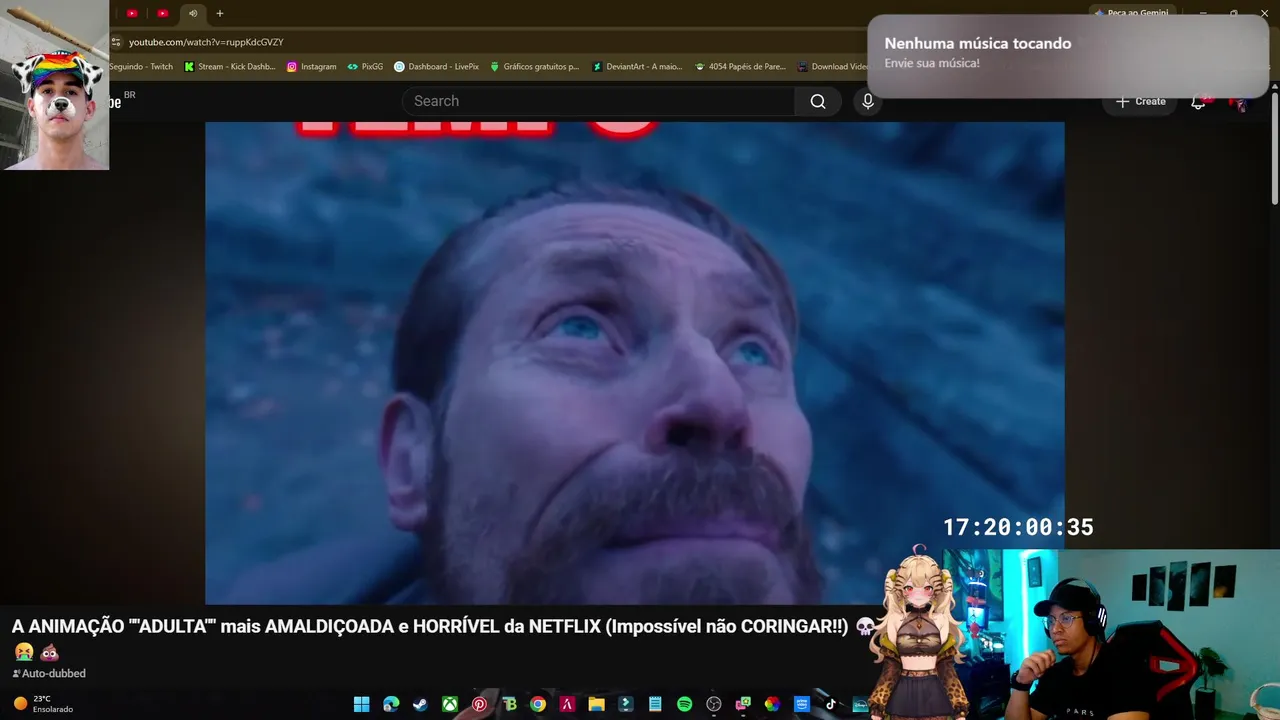Click the page vertical scrollbar thumb
The width and height of the screenshot is (1280, 720).
(x=1274, y=150)
